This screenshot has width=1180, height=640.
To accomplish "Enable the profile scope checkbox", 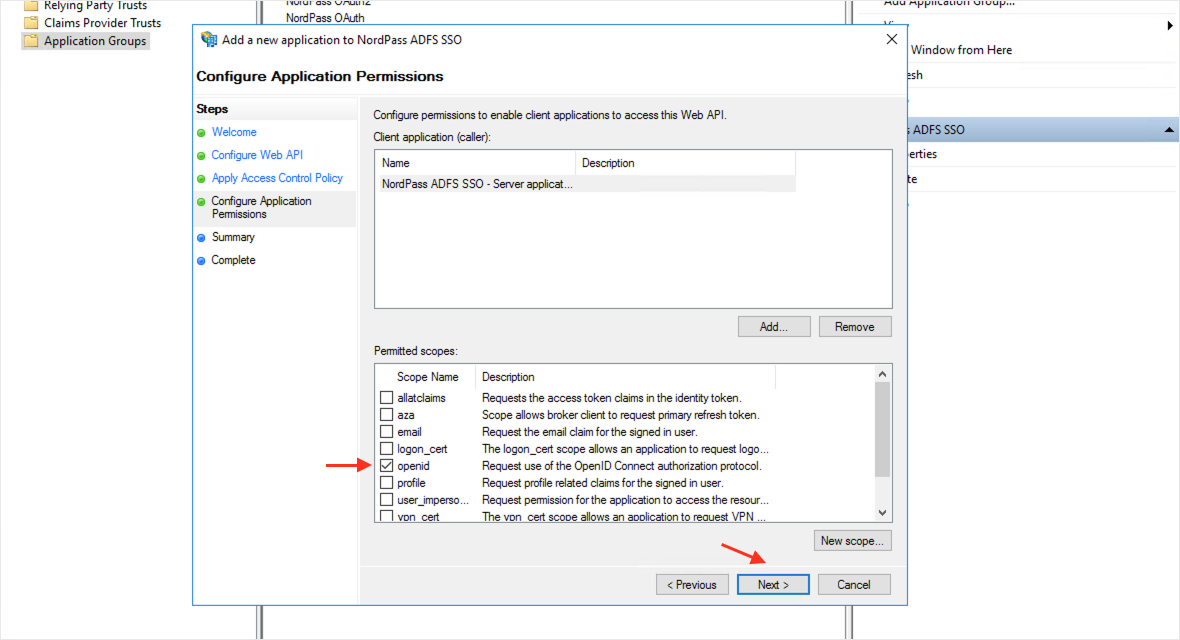I will click(386, 483).
